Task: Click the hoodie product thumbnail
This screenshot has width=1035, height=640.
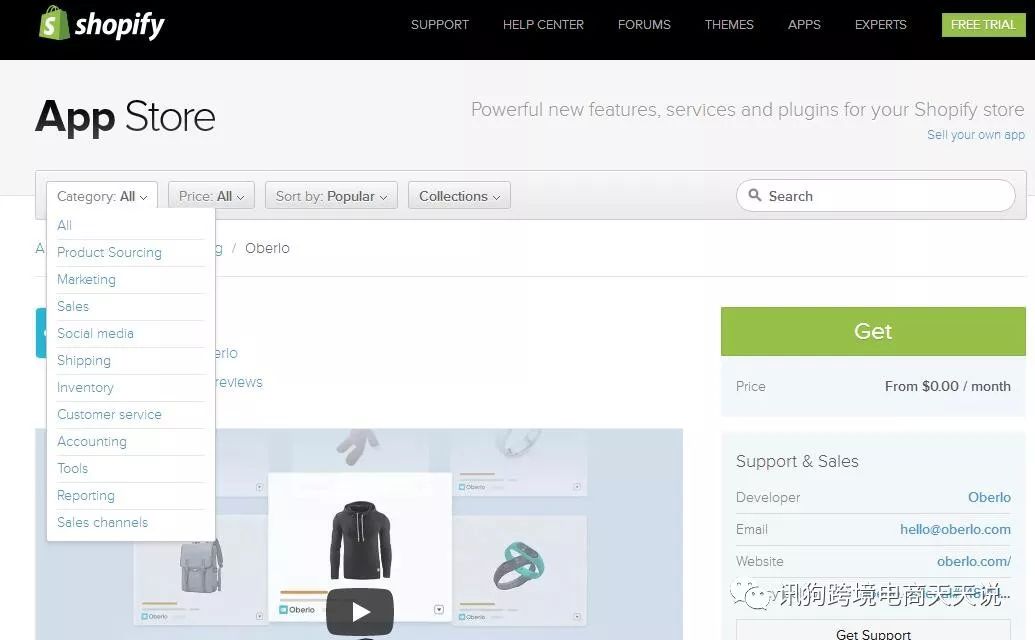Action: pos(360,540)
